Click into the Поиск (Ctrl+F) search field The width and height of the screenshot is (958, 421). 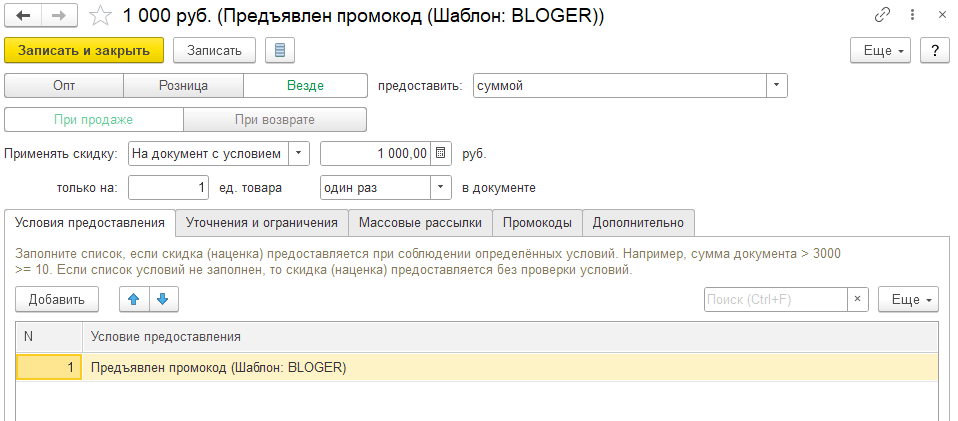[775, 299]
